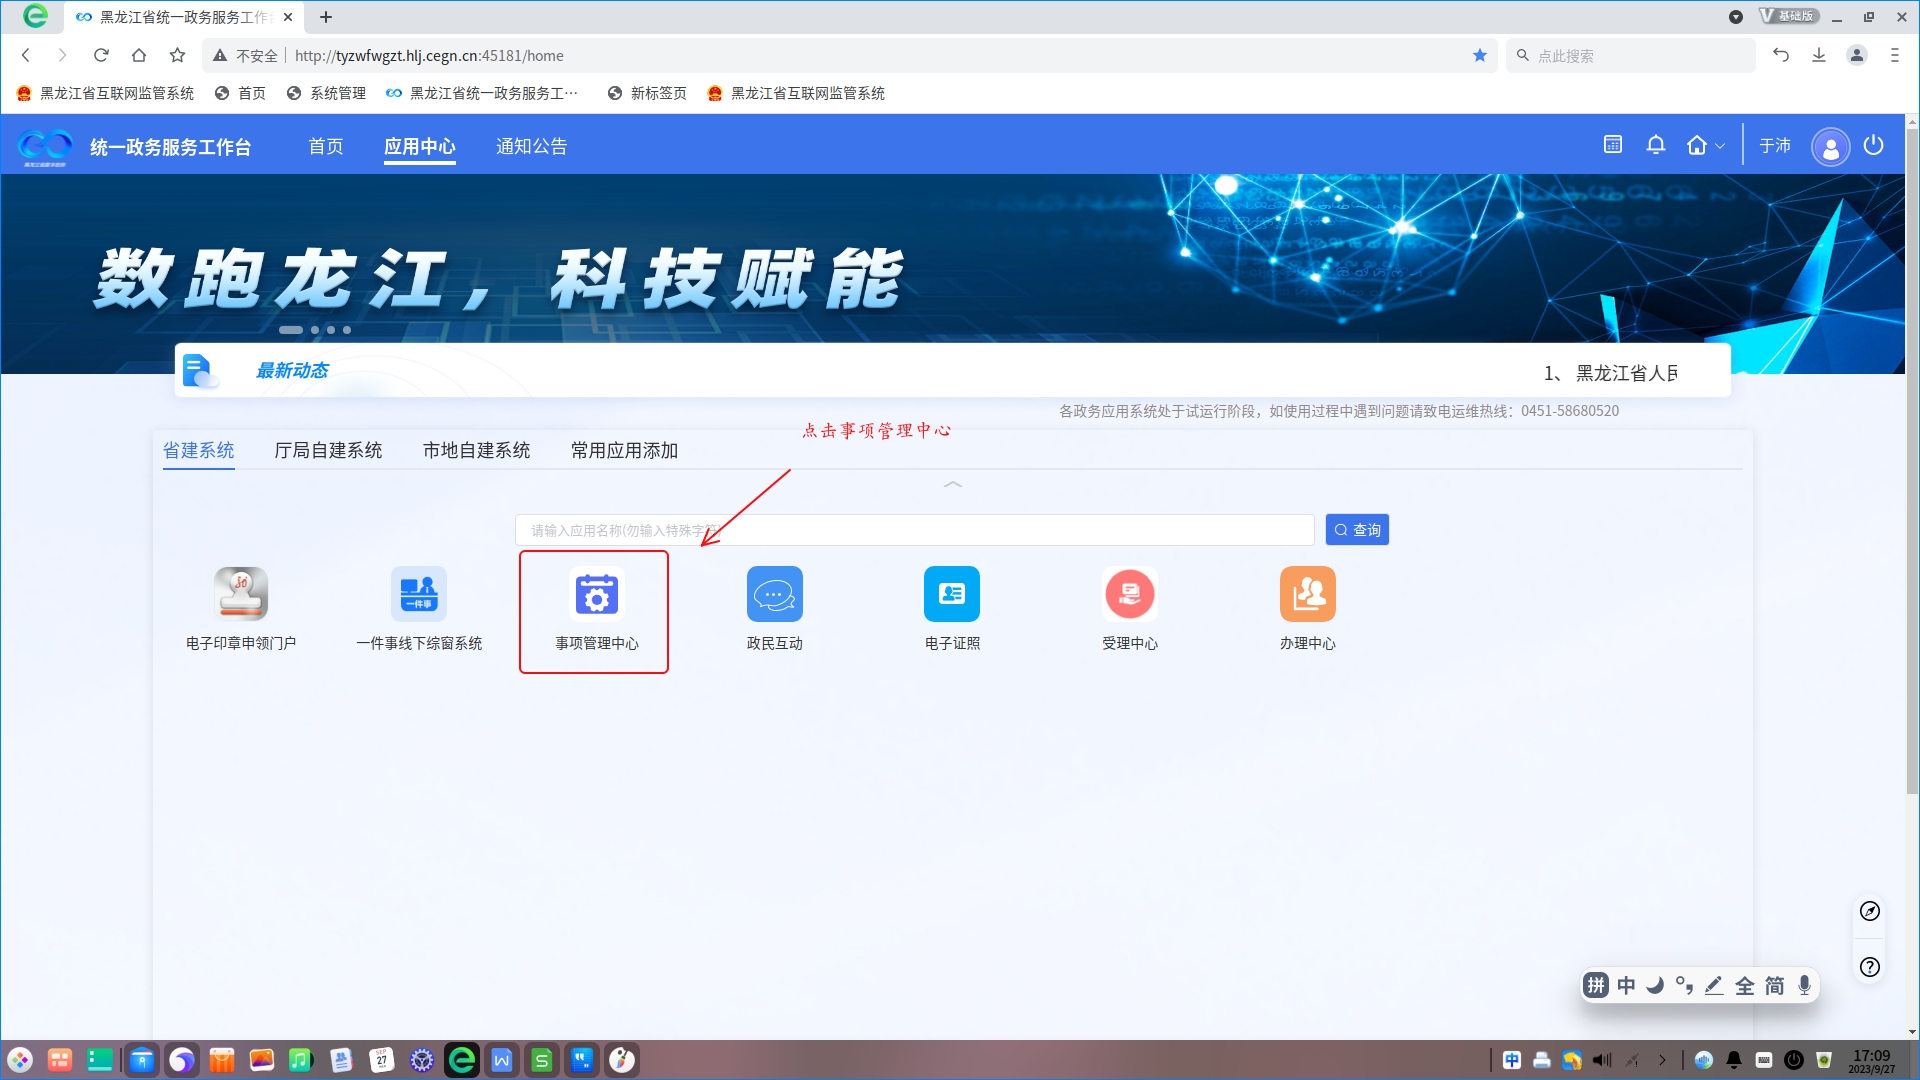Click the 查询 search button
This screenshot has height=1080, width=1920.
[x=1357, y=530]
